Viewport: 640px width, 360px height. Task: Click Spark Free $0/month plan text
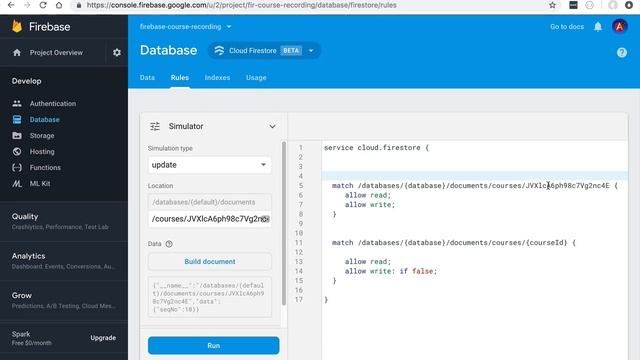(31, 338)
